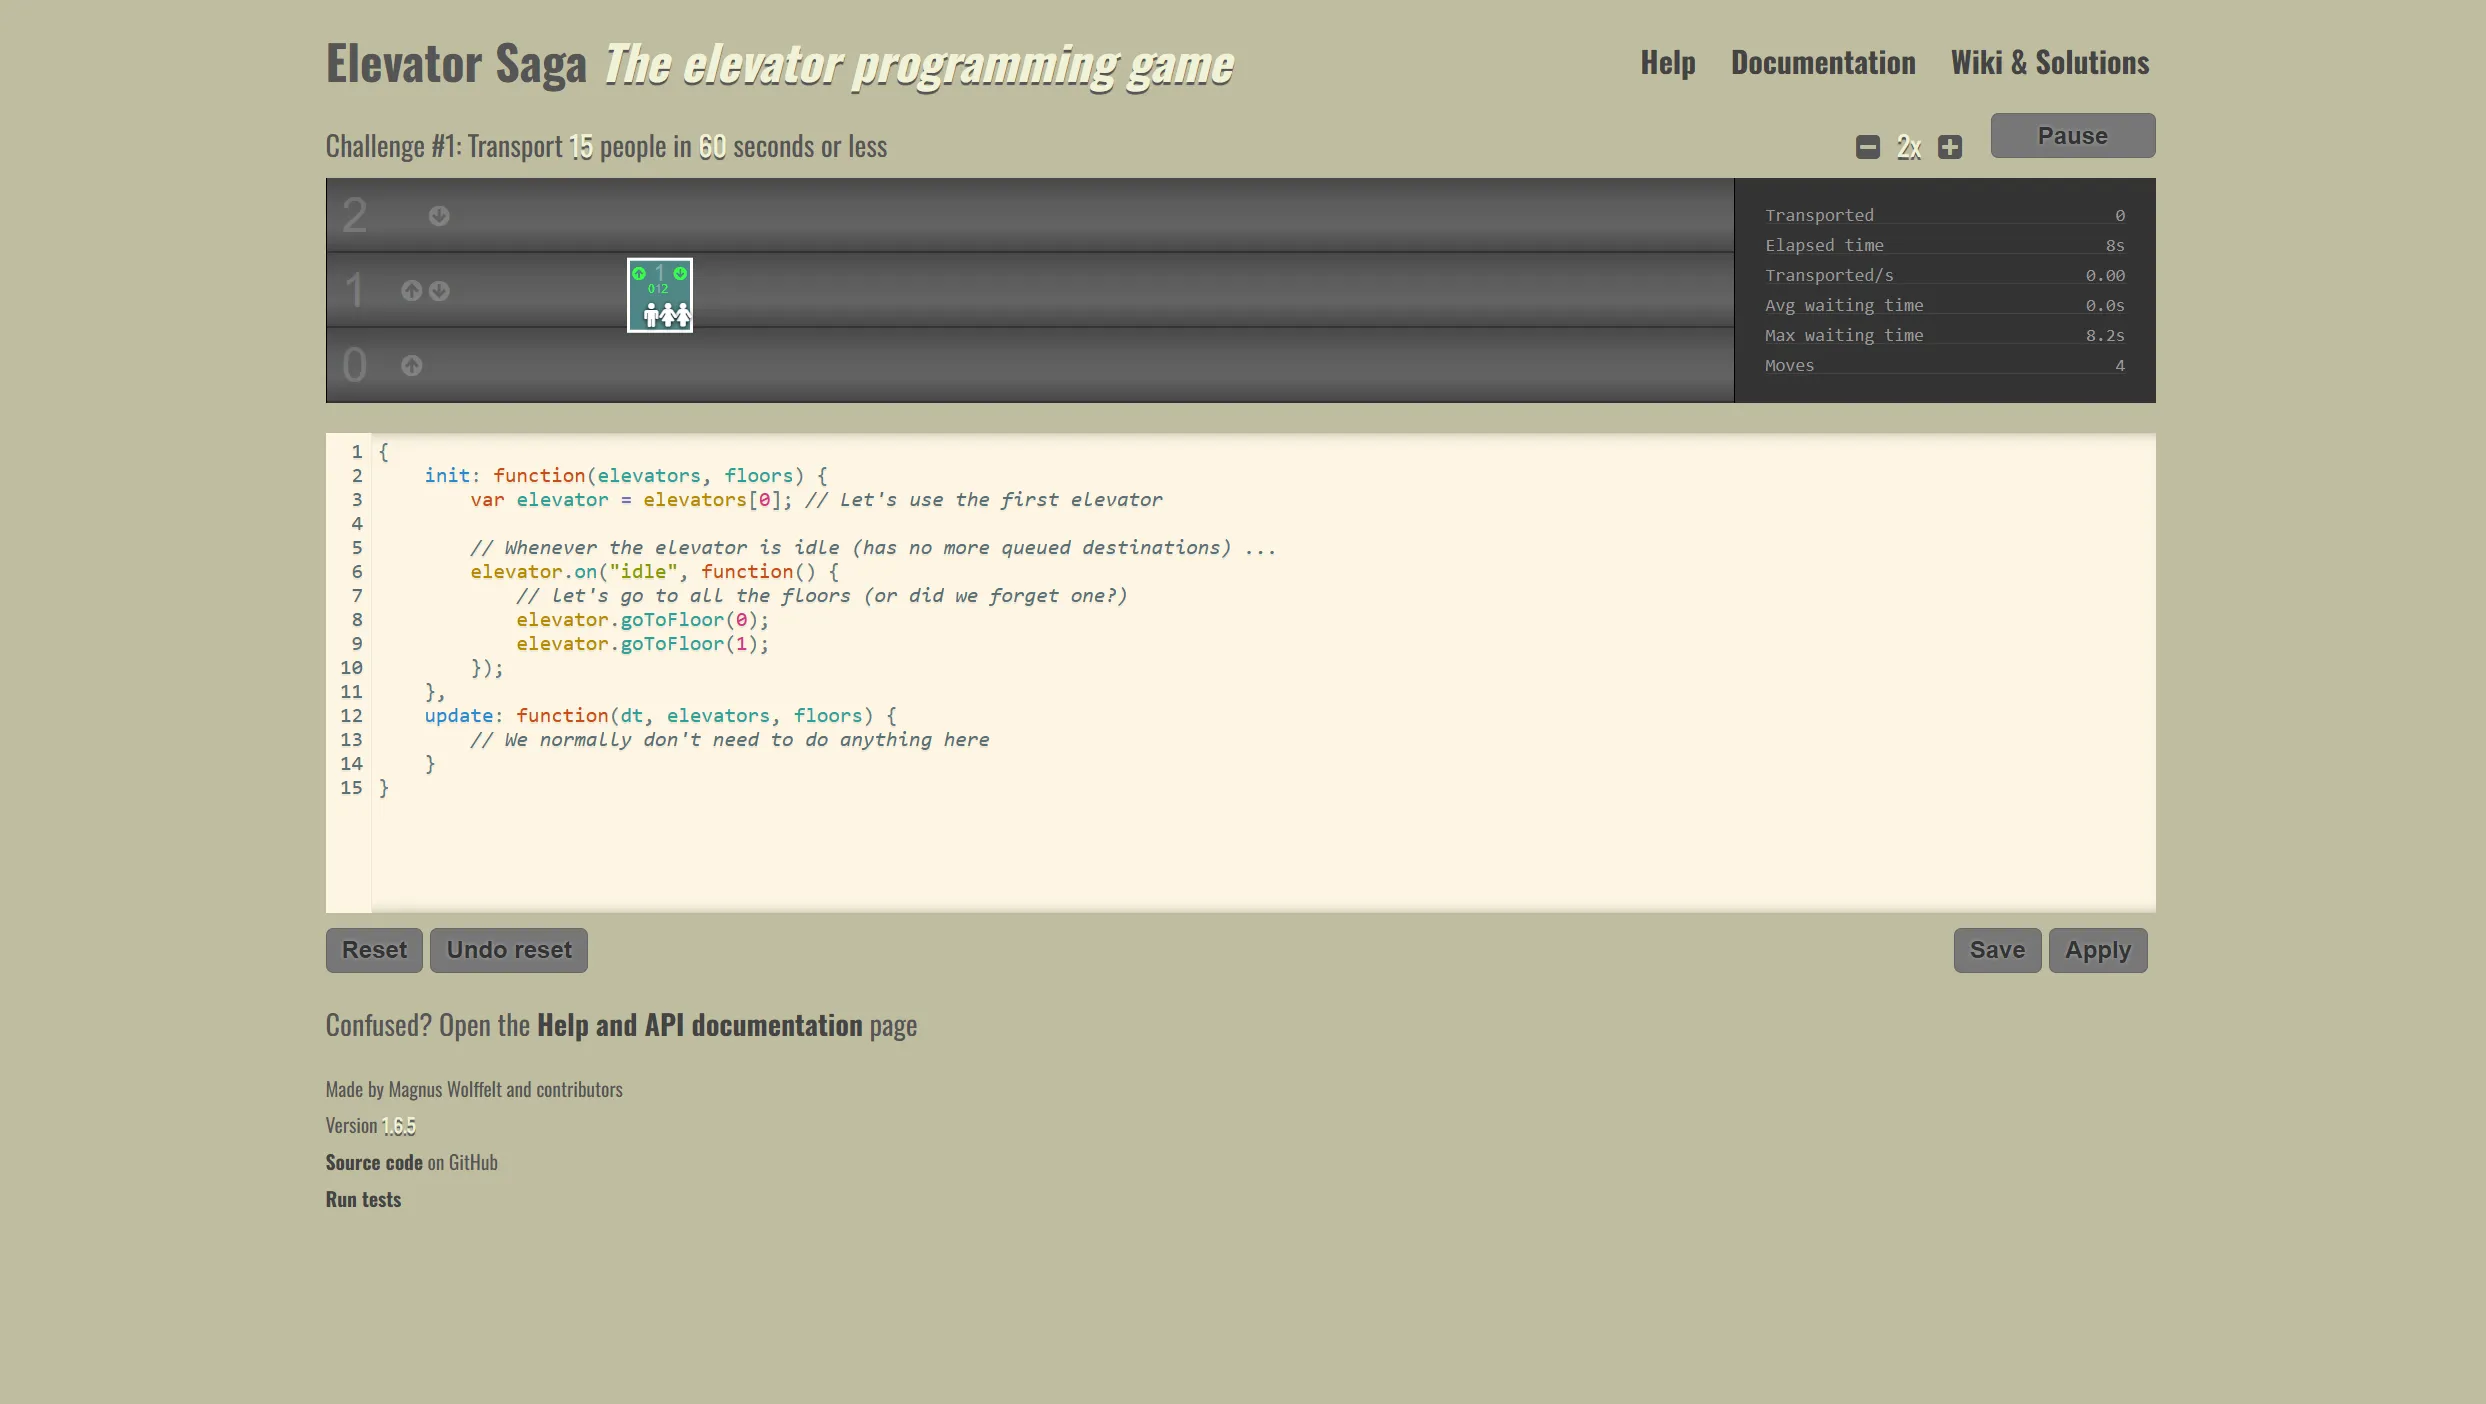Open Wiki & Solutions

(2049, 63)
